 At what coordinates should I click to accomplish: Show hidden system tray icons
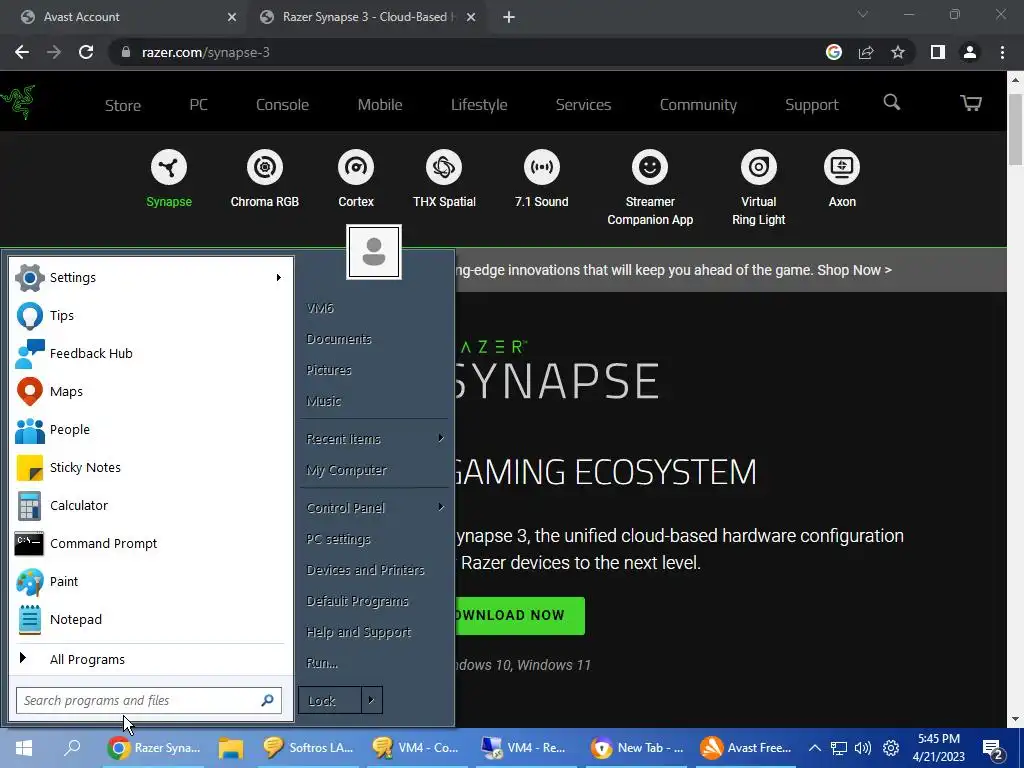tap(814, 748)
